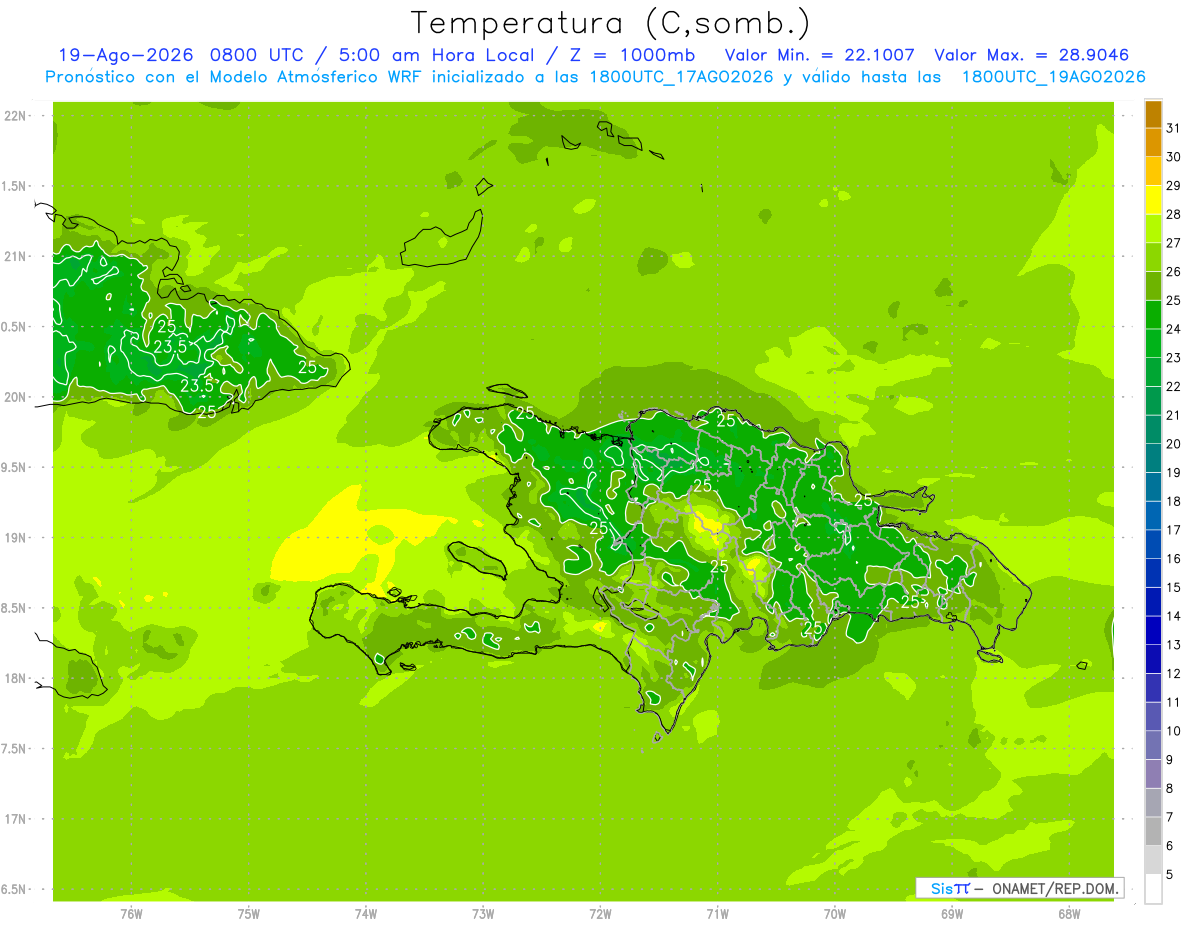Click the legend value 26

[1174, 271]
